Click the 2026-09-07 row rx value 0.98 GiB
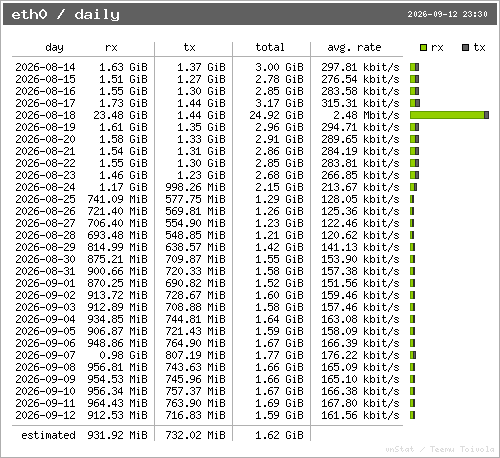 click(123, 355)
